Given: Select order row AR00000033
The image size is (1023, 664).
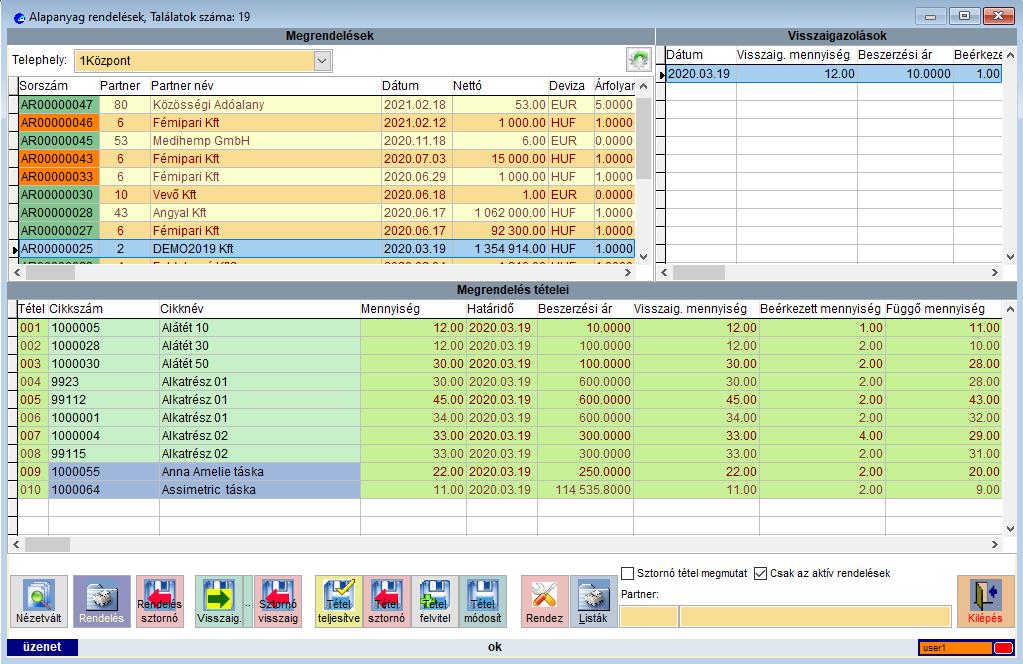Looking at the screenshot, I should click(326, 177).
